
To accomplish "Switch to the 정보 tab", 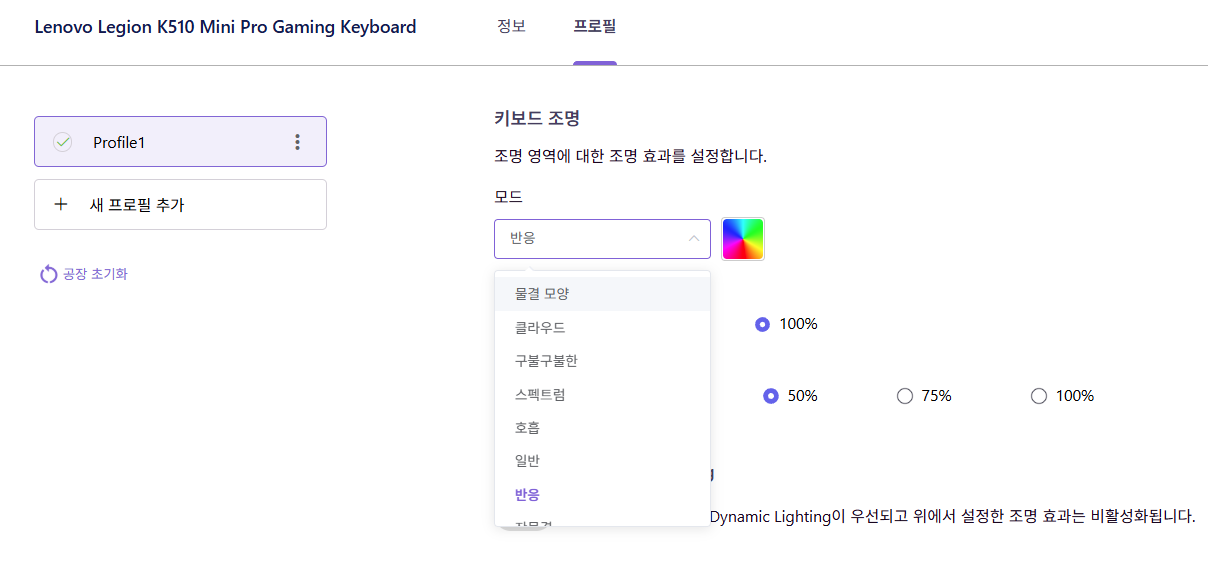I will tap(511, 26).
